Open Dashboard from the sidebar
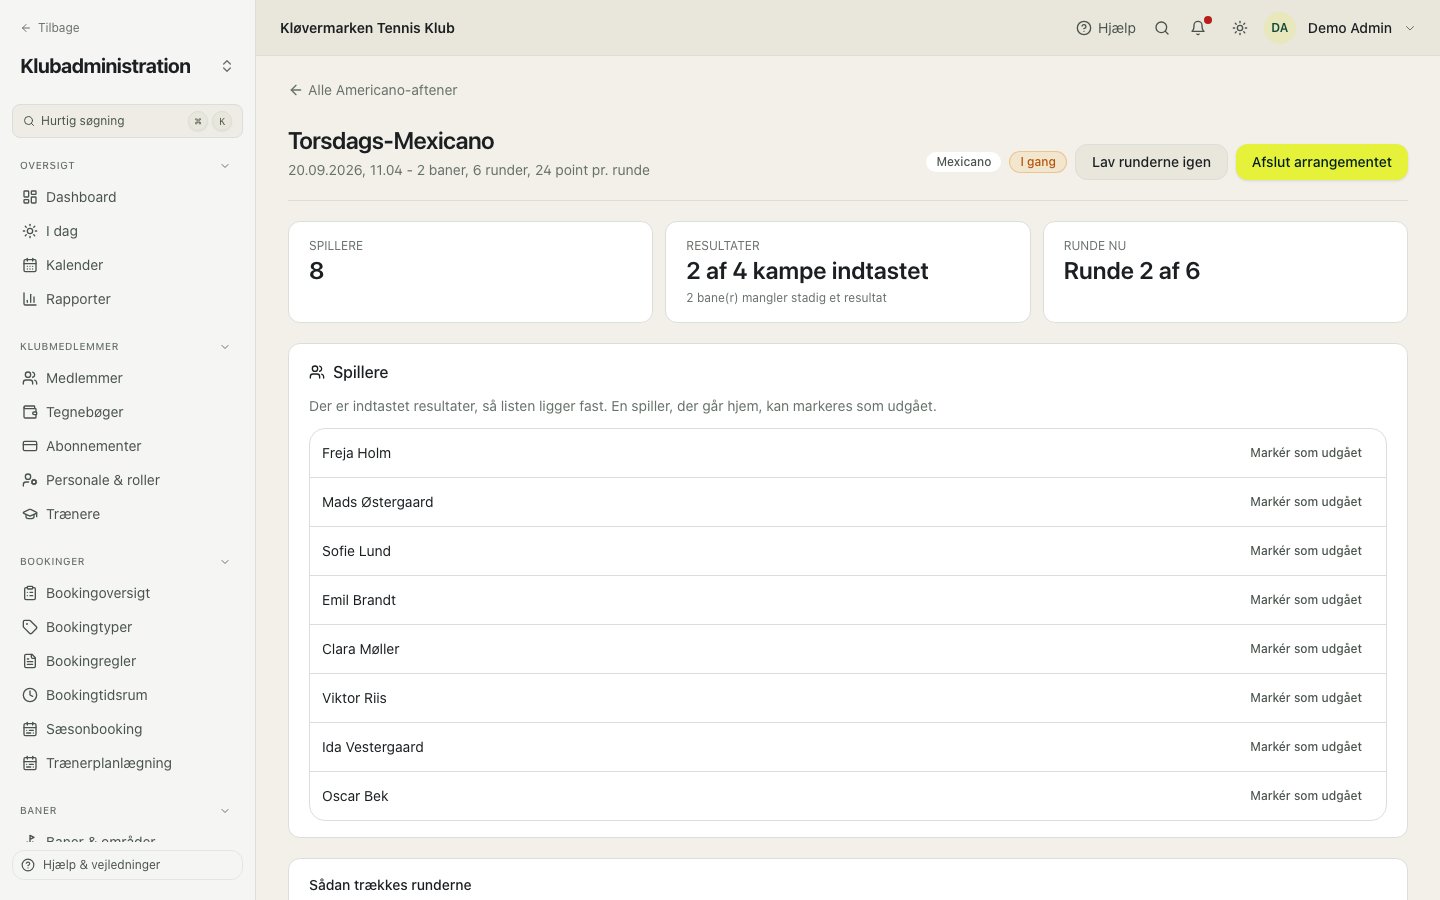The height and width of the screenshot is (900, 1440). click(127, 197)
